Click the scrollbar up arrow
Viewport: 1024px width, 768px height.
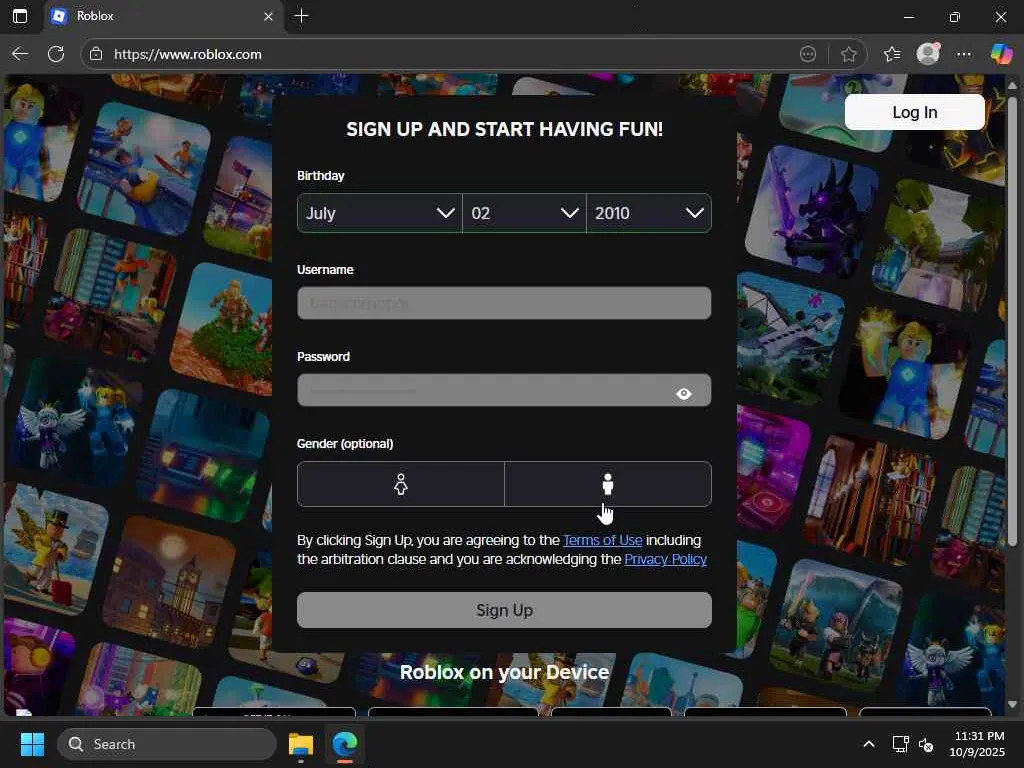point(1012,86)
